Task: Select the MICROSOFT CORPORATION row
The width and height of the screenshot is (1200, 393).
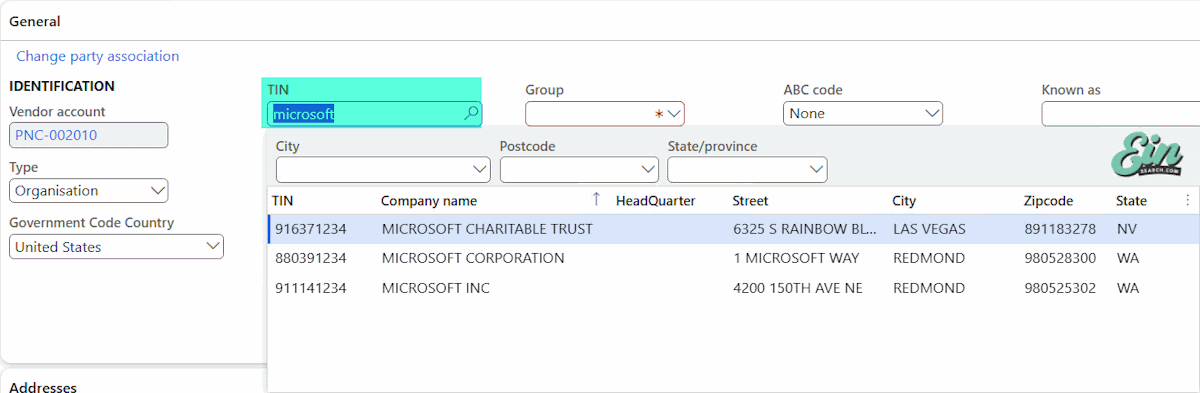Action: coord(734,258)
